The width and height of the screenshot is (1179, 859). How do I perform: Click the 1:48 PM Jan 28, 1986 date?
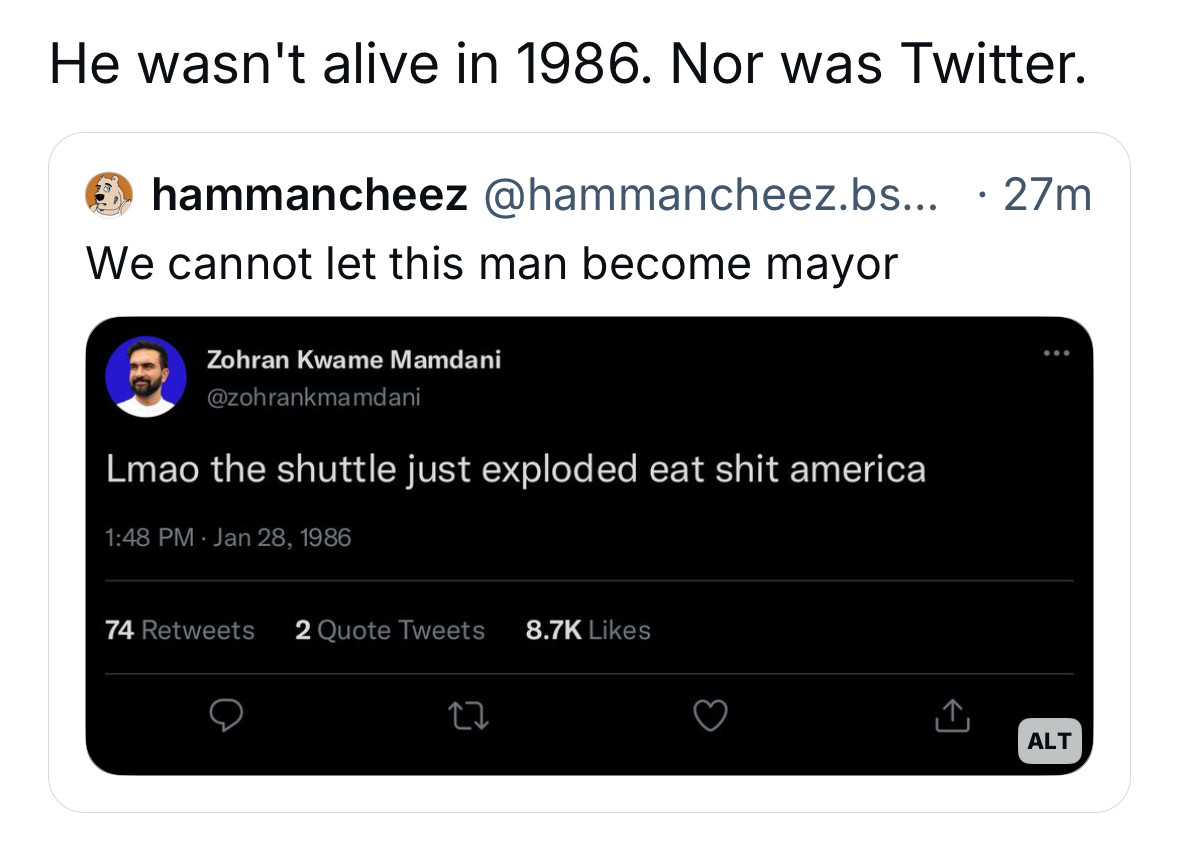[x=228, y=538]
